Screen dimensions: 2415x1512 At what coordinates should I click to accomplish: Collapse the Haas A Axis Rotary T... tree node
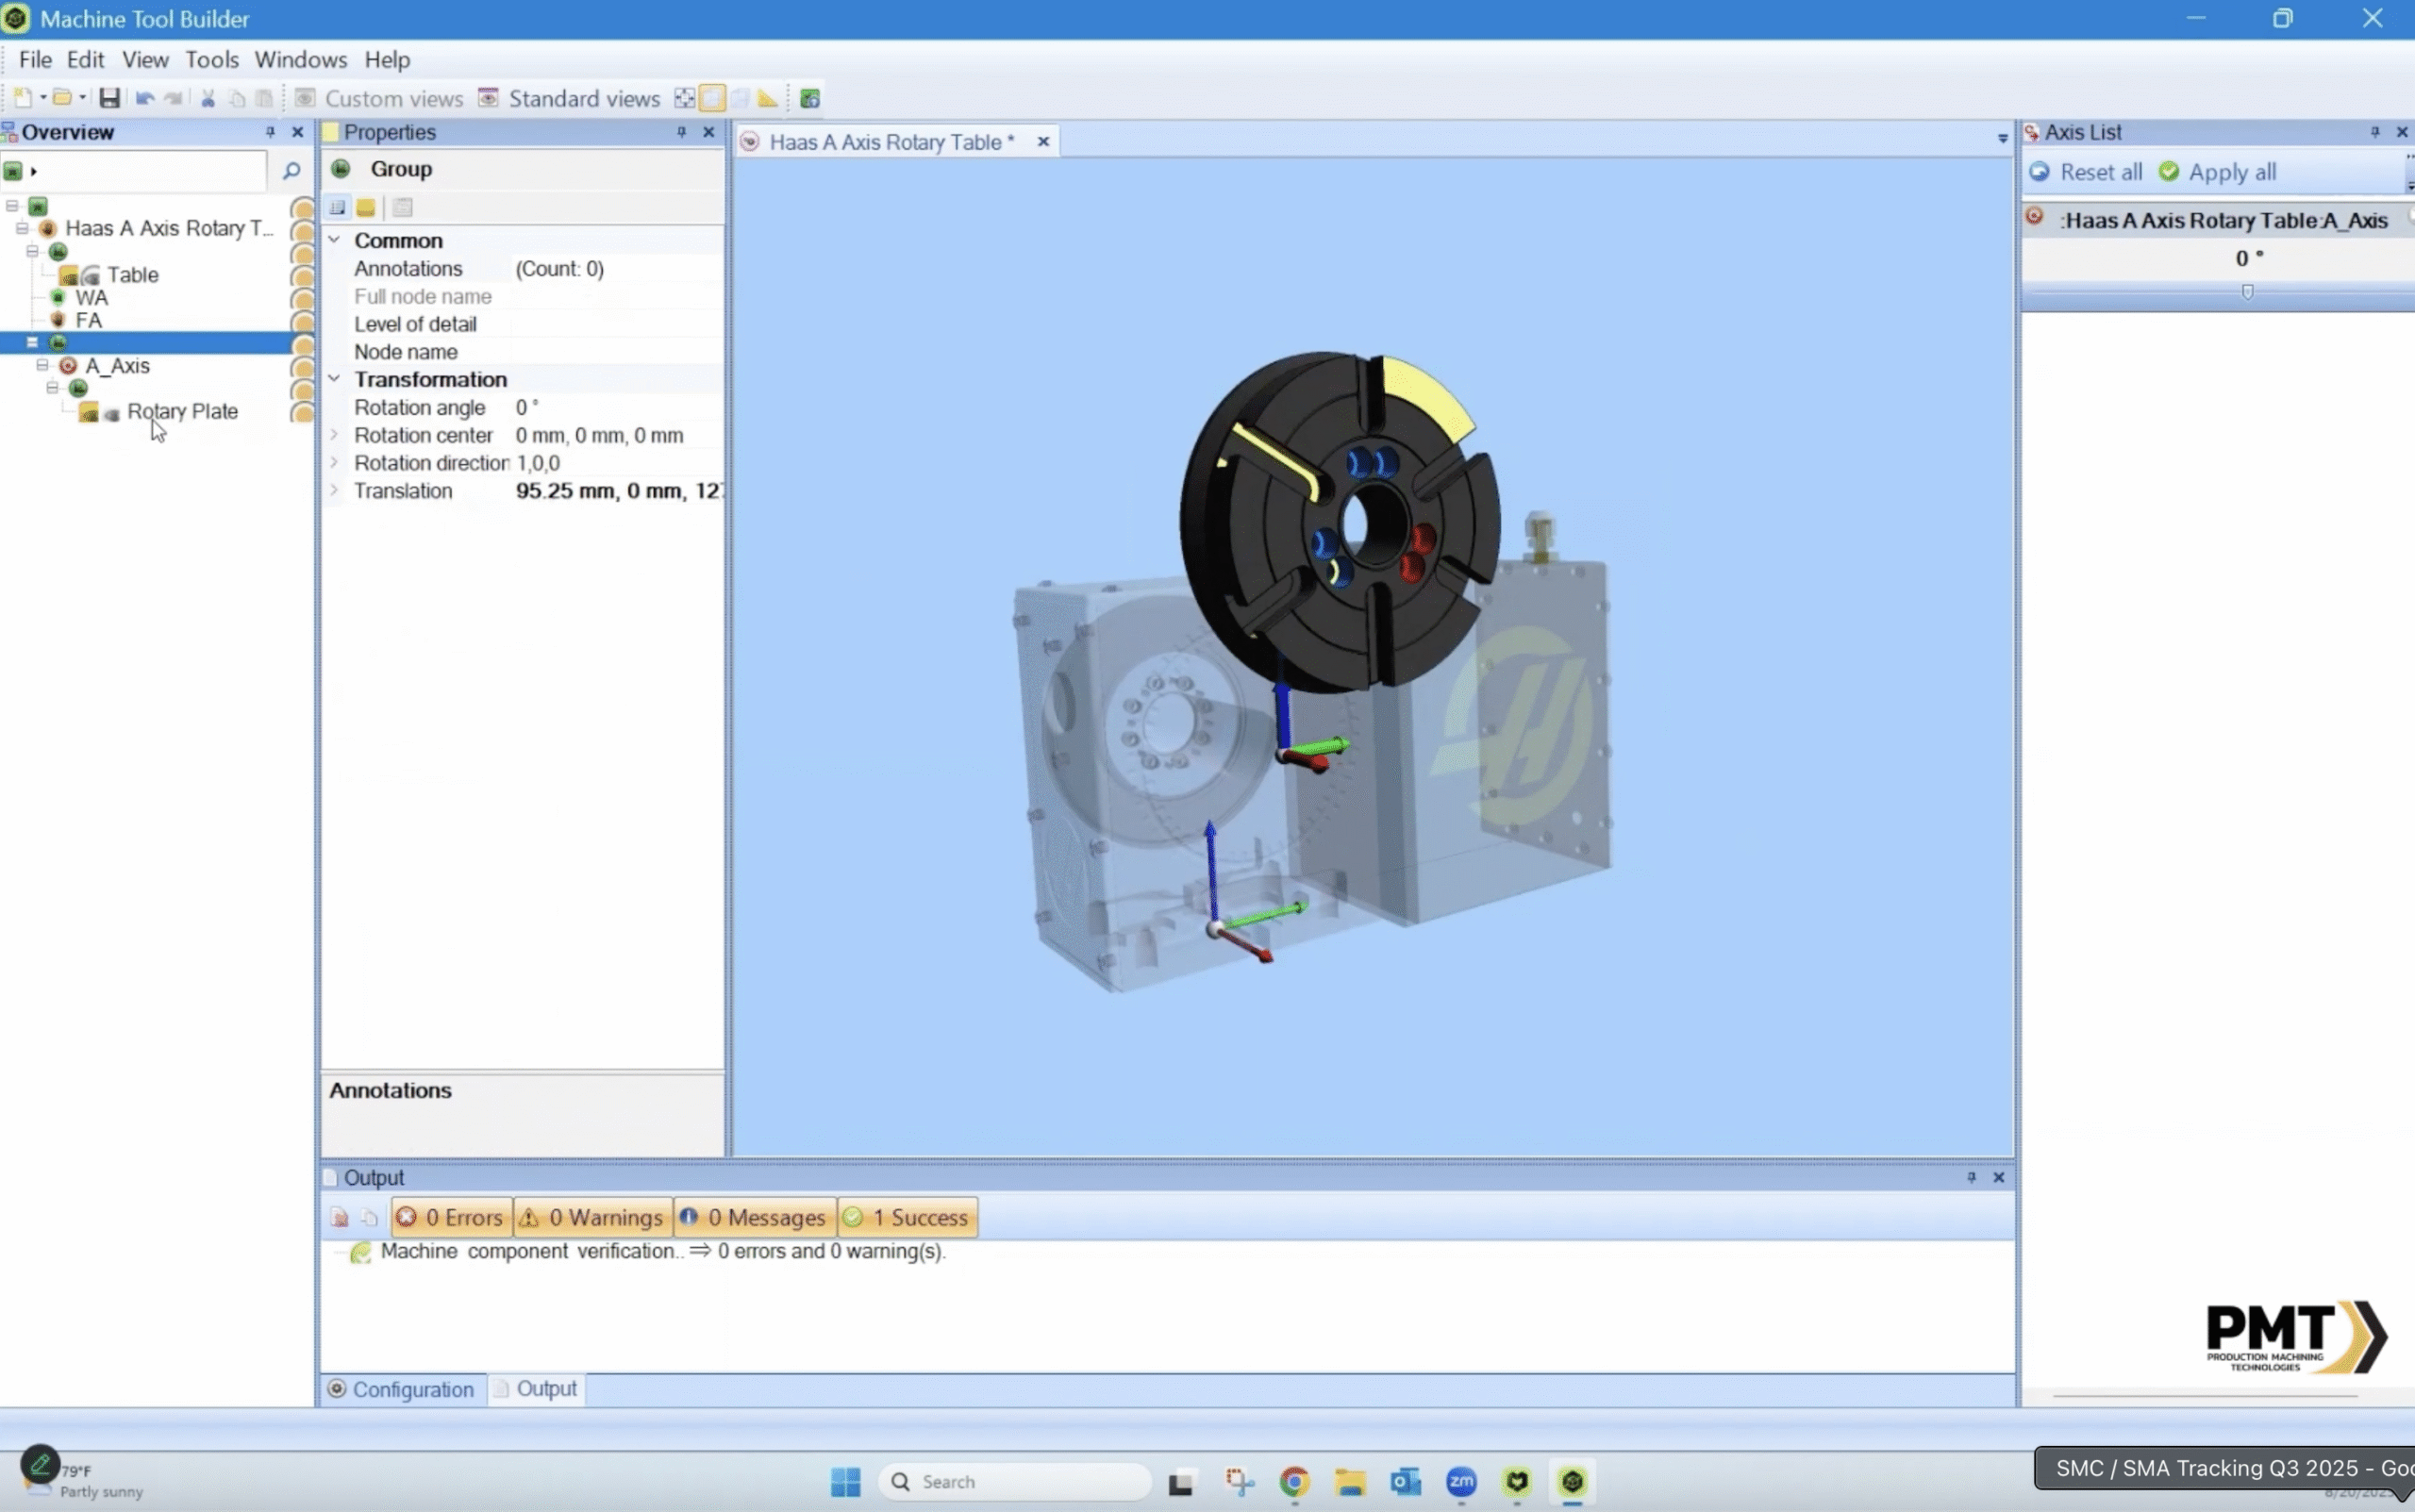coord(21,228)
